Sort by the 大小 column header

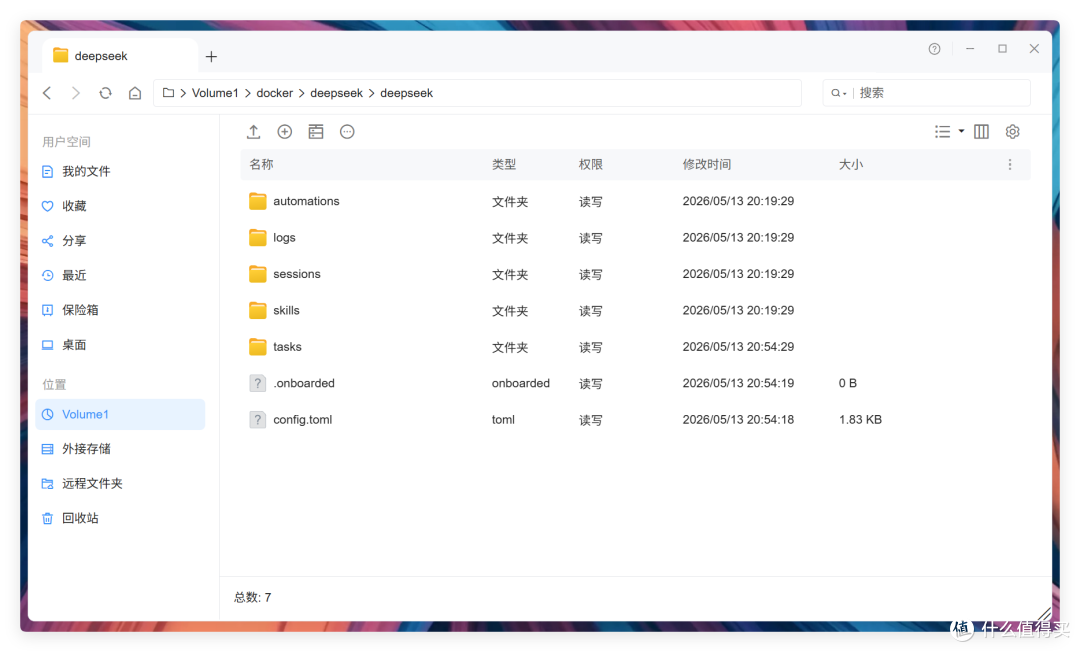click(851, 165)
